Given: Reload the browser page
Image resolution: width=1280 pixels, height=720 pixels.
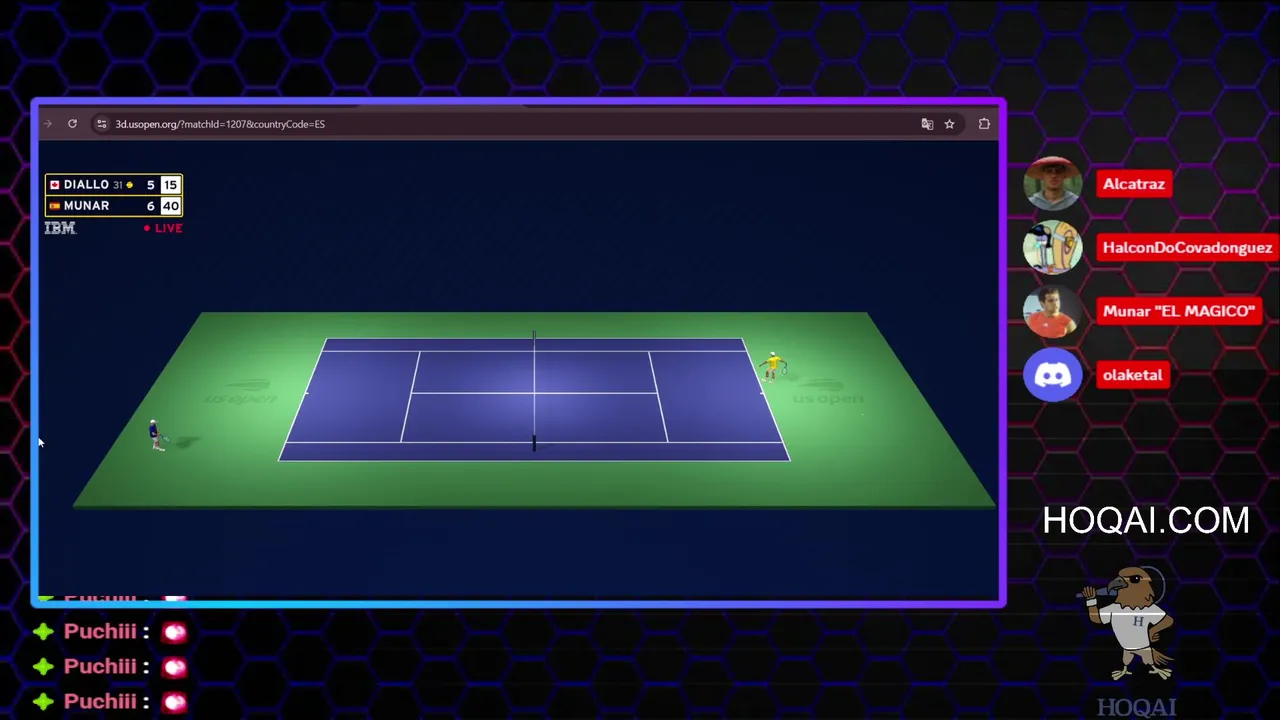Looking at the screenshot, I should point(72,124).
